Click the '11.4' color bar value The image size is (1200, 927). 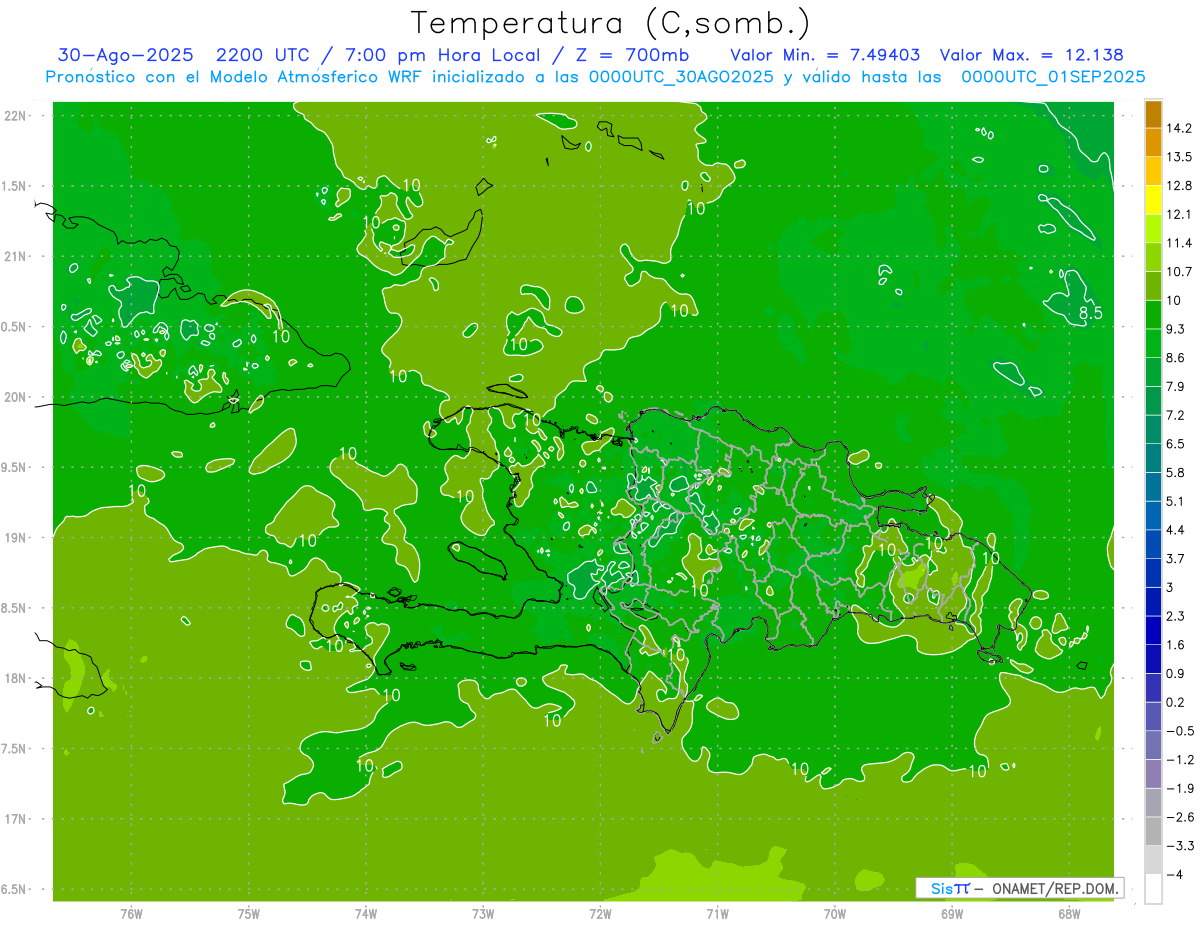(1180, 243)
